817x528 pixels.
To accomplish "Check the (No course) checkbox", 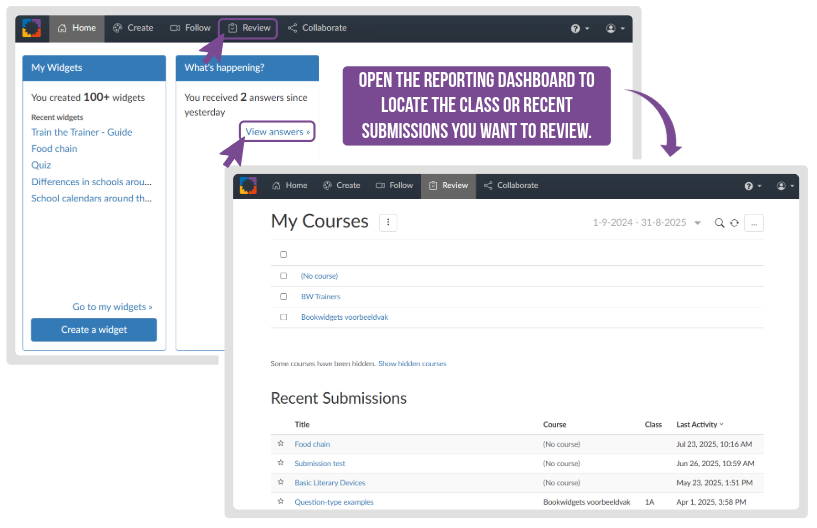I will [x=283, y=276].
